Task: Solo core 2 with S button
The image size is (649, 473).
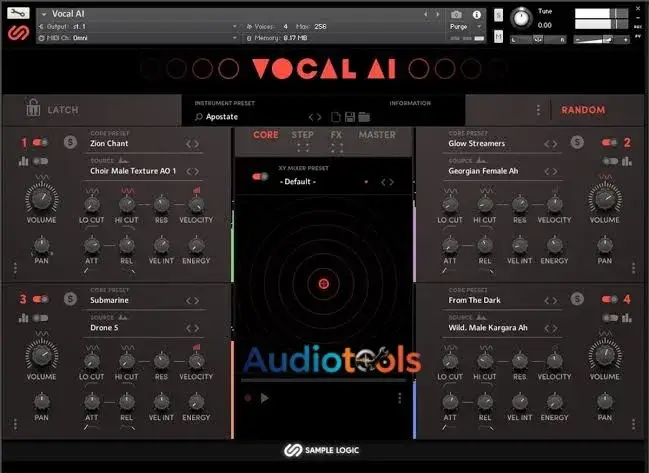Action: pyautogui.click(x=577, y=142)
